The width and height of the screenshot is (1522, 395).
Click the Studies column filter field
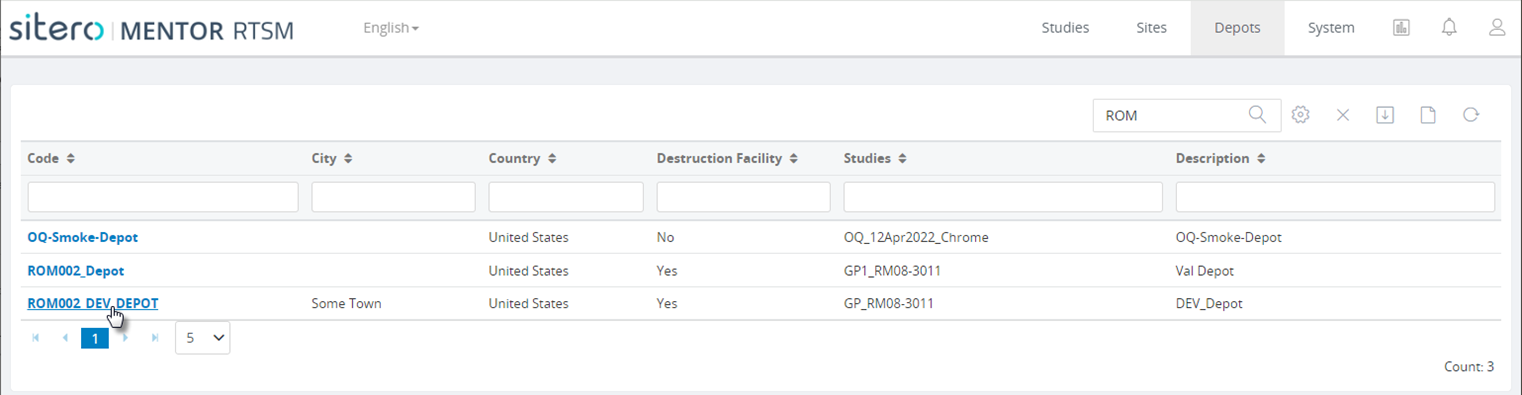coord(1003,197)
